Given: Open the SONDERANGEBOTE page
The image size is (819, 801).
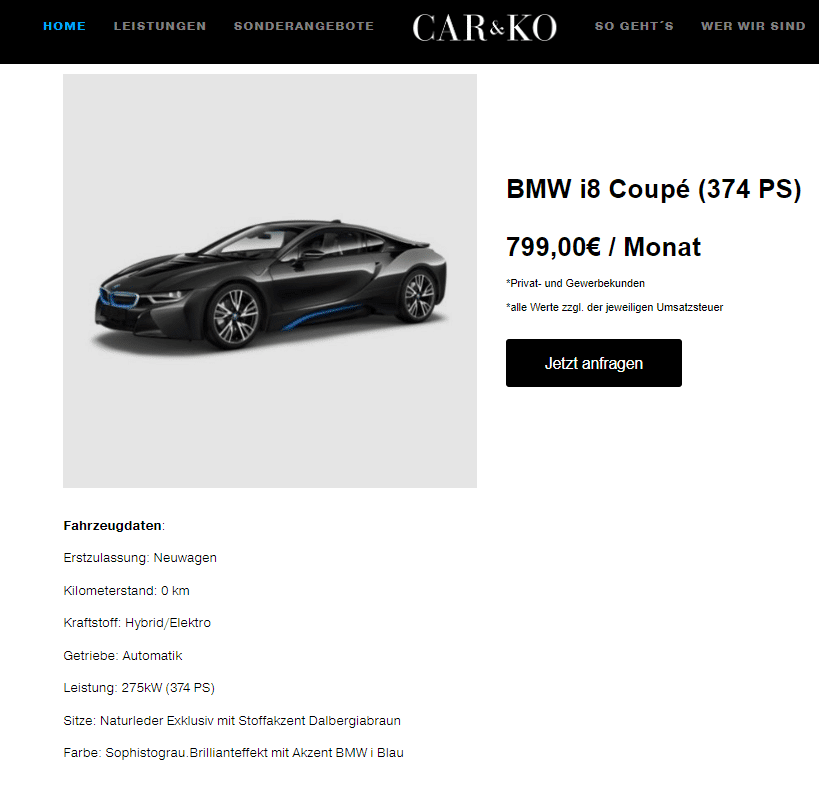Looking at the screenshot, I should (x=304, y=26).
